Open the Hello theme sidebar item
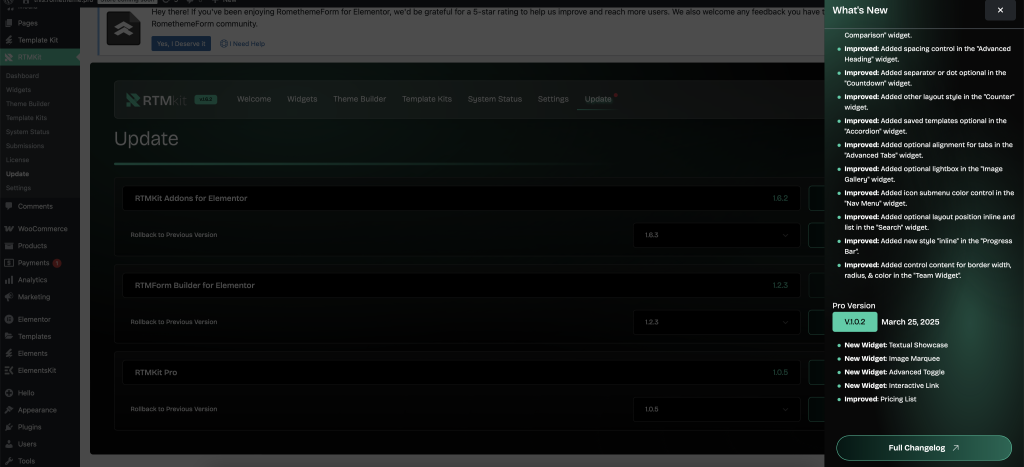 tap(26, 393)
